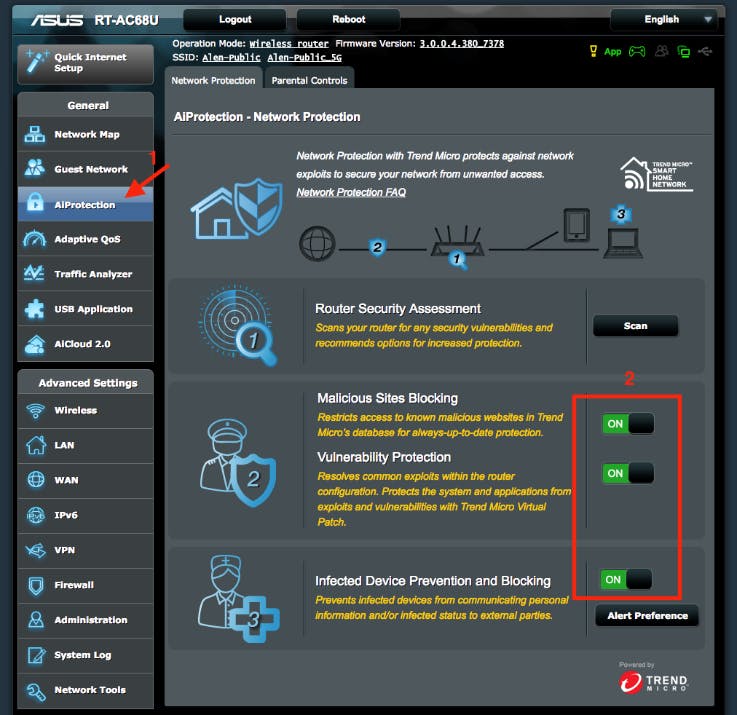Click the Wireless router operation mode link

click(x=289, y=43)
